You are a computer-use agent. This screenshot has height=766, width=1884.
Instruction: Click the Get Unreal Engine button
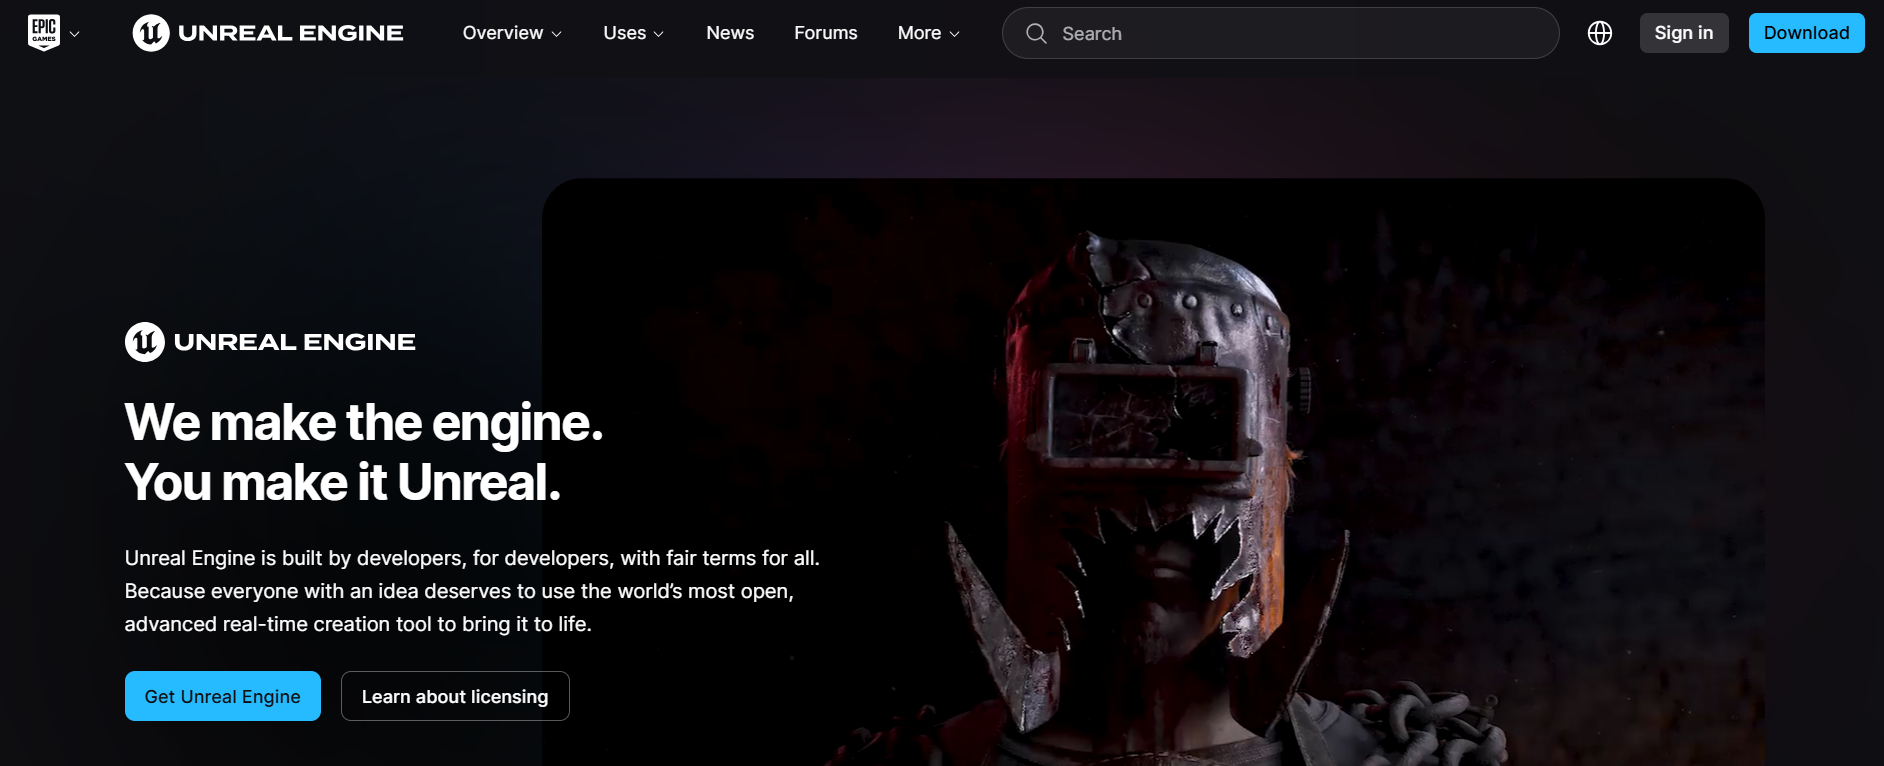pyautogui.click(x=223, y=696)
